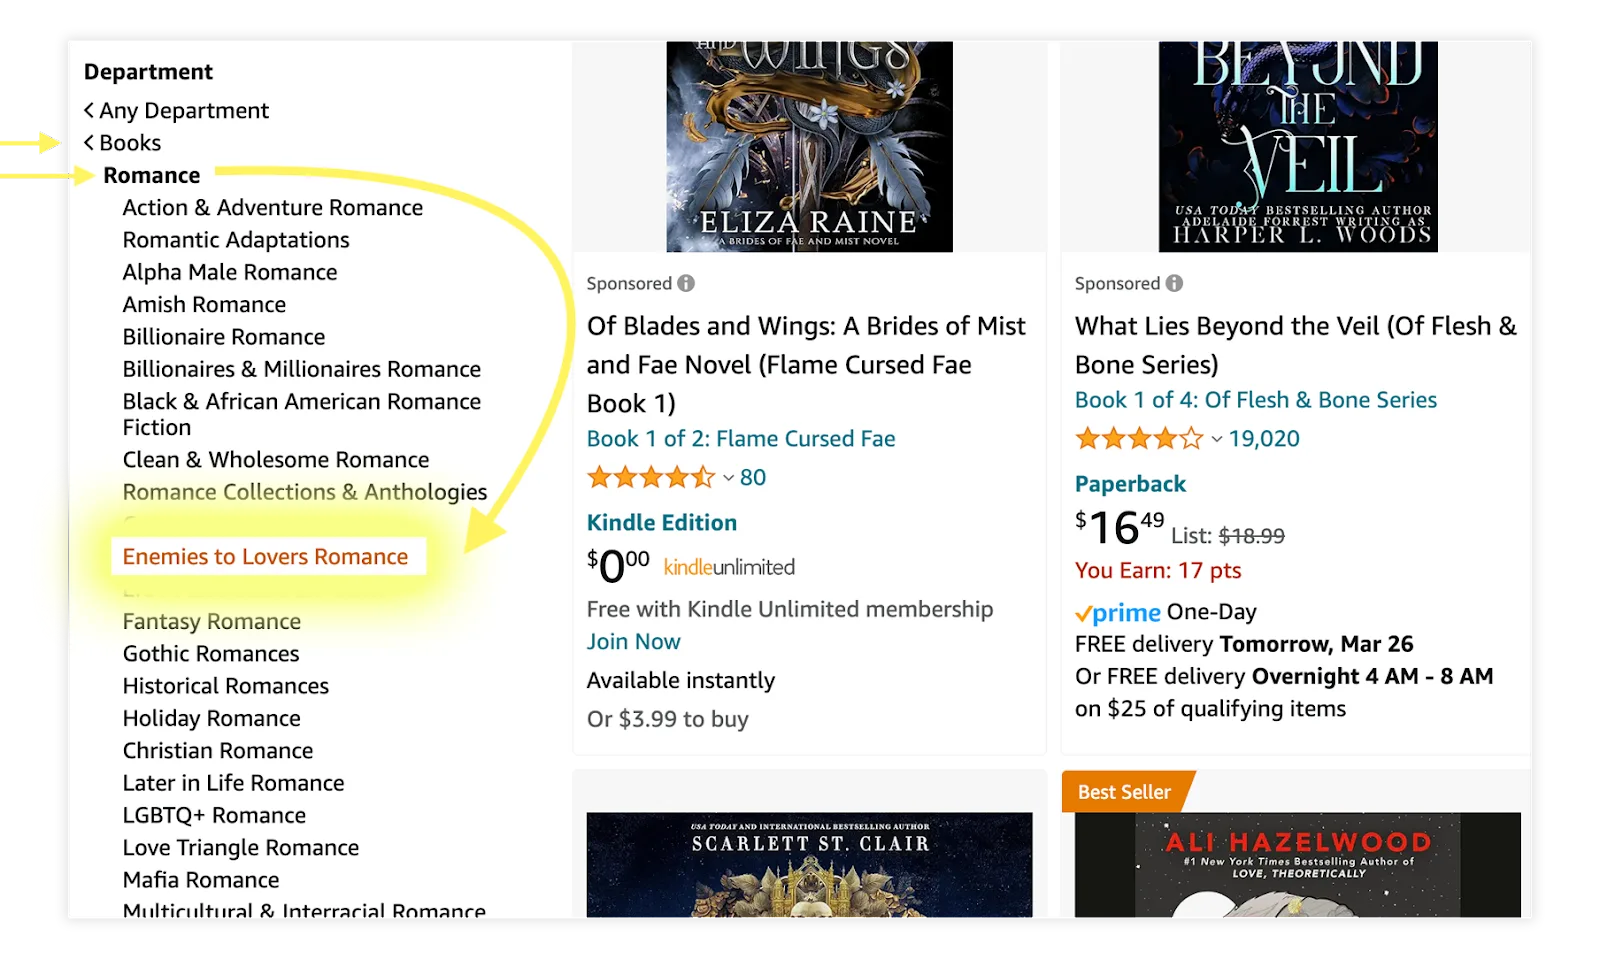Click the kindleunlimited logo
Viewport: 1600px width, 959px height.
(729, 567)
